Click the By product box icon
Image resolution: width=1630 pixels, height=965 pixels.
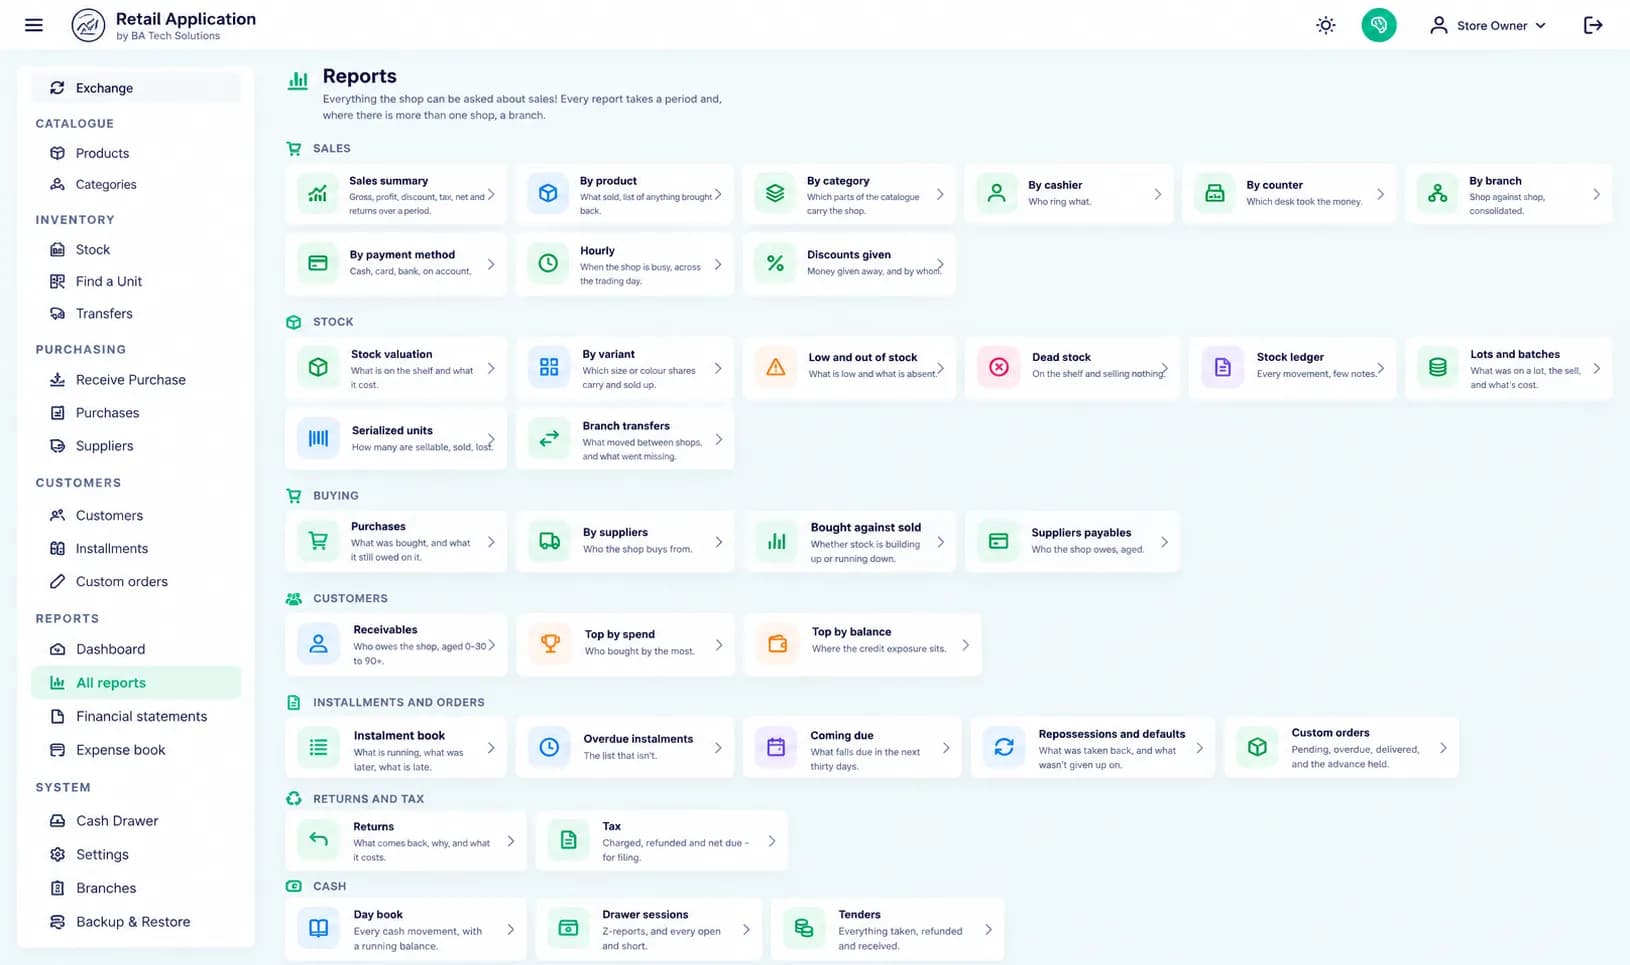pyautogui.click(x=548, y=194)
